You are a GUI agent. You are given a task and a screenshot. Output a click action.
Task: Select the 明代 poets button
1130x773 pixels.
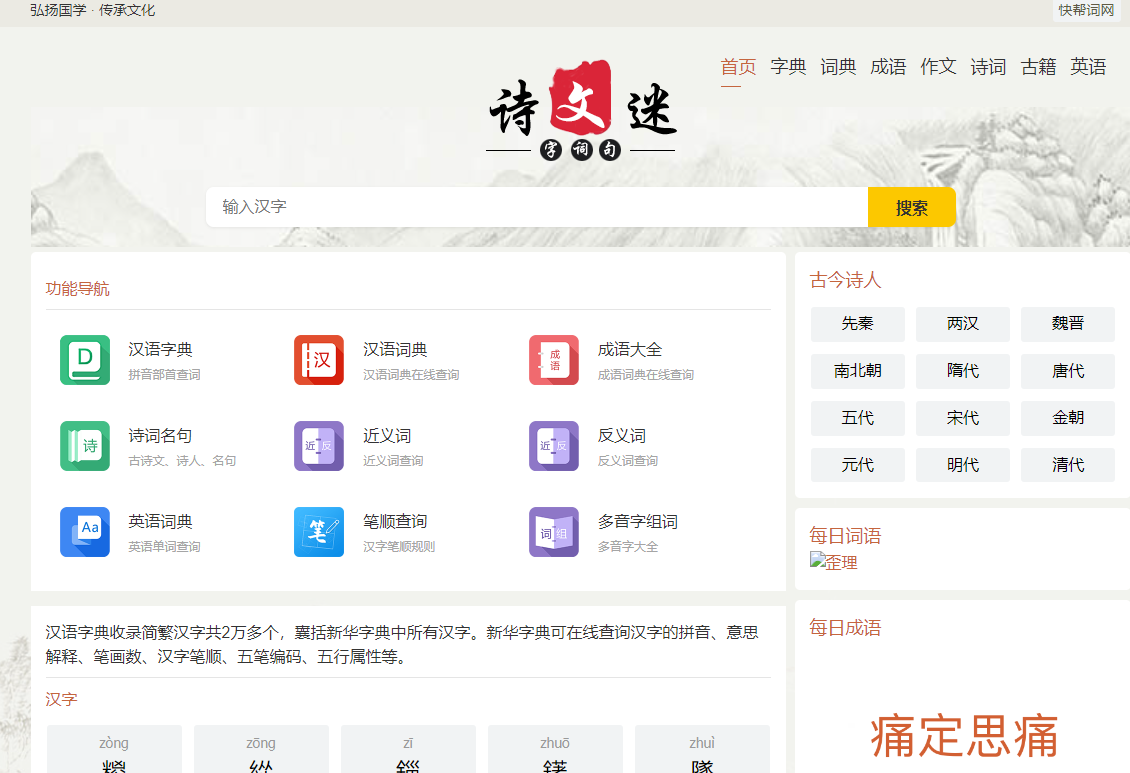(963, 465)
